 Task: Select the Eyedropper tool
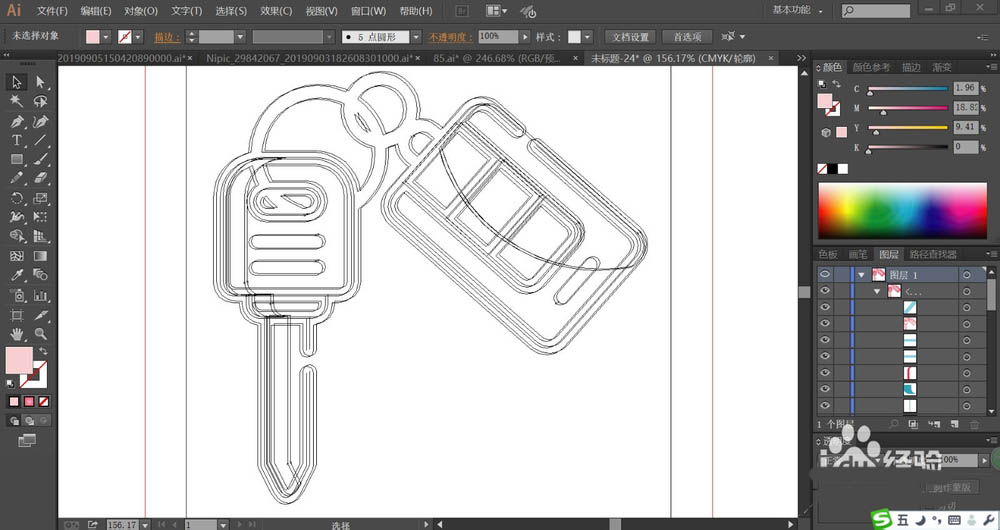point(17,275)
